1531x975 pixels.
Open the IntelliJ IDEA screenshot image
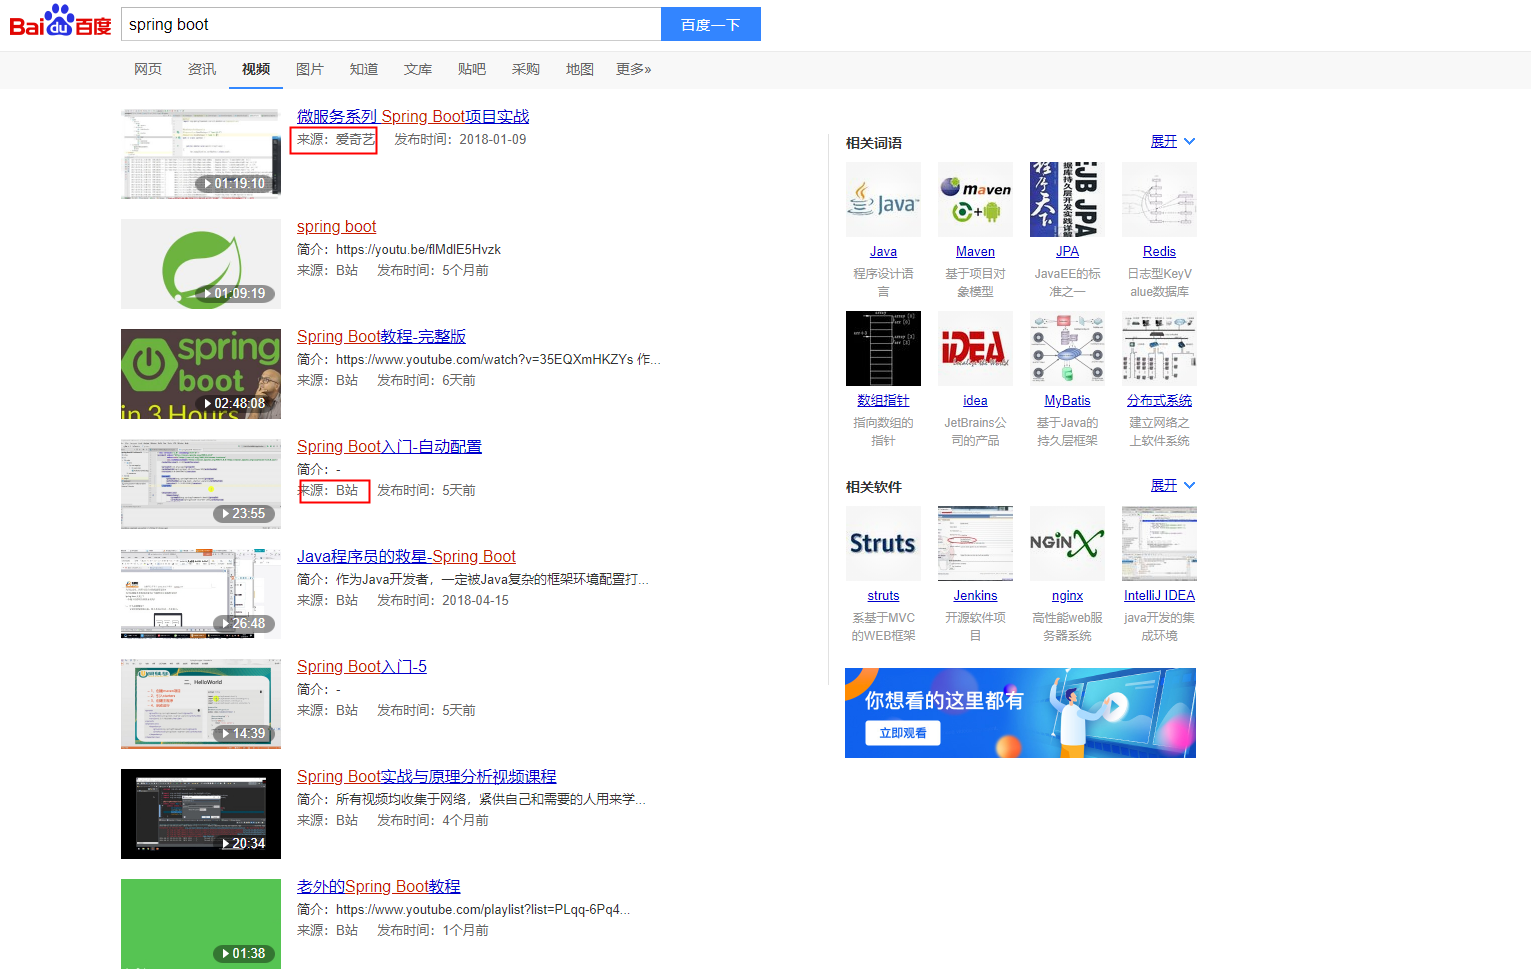coord(1159,543)
